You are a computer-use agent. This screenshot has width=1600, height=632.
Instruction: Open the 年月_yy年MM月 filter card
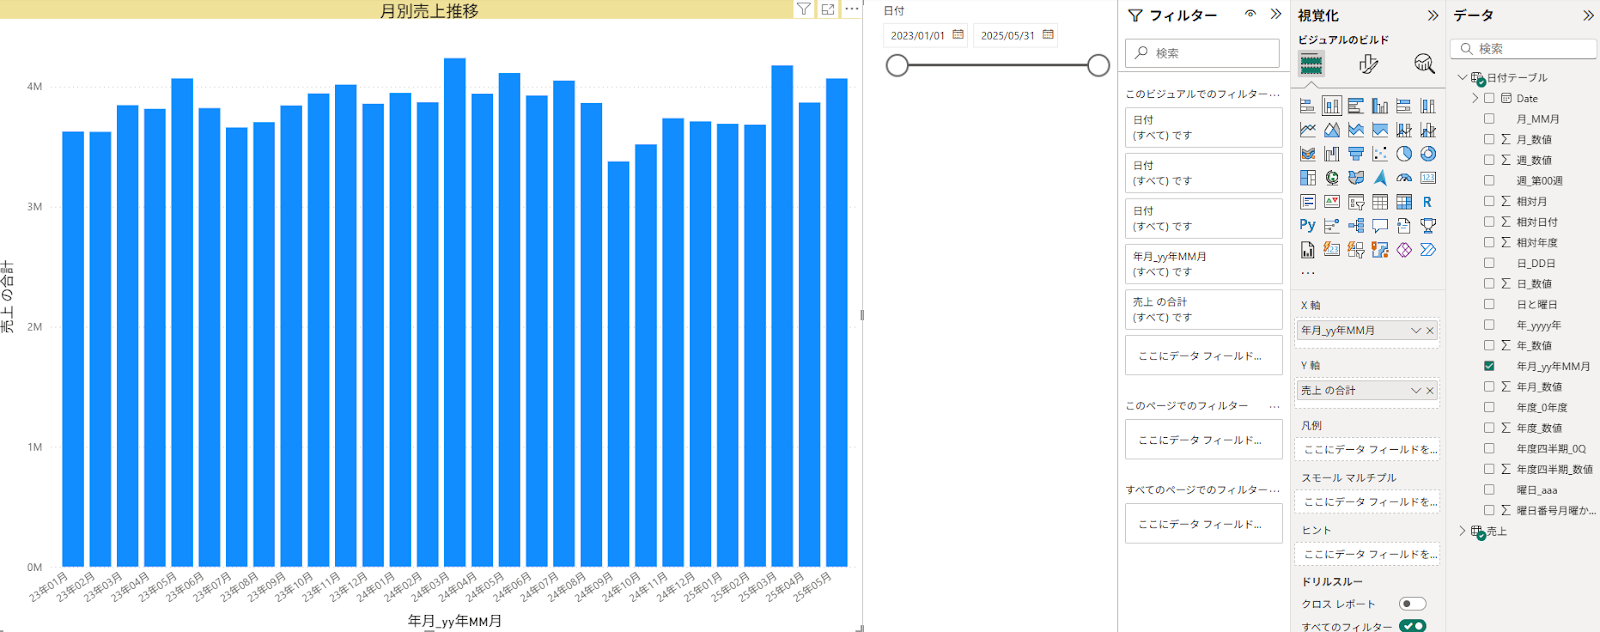click(x=1204, y=264)
